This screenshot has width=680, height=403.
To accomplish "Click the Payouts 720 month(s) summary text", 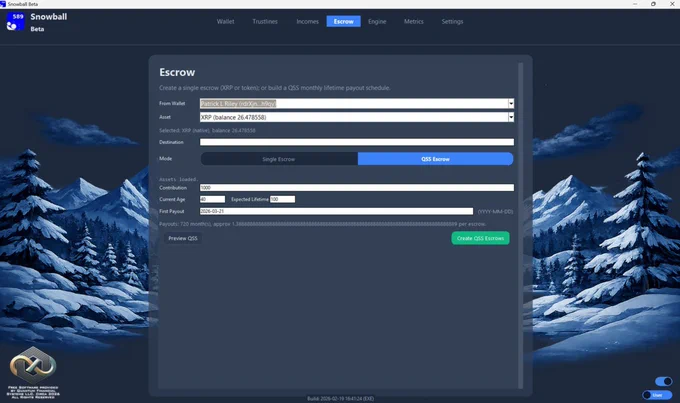I will tap(322, 224).
